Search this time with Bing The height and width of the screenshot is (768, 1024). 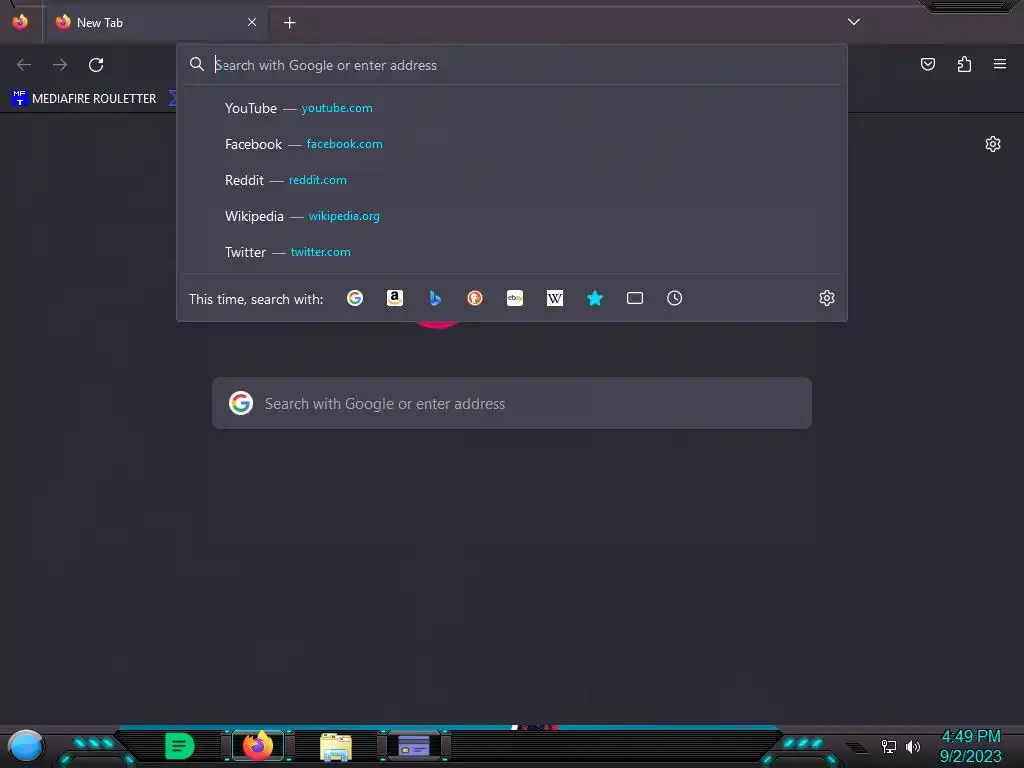click(435, 298)
